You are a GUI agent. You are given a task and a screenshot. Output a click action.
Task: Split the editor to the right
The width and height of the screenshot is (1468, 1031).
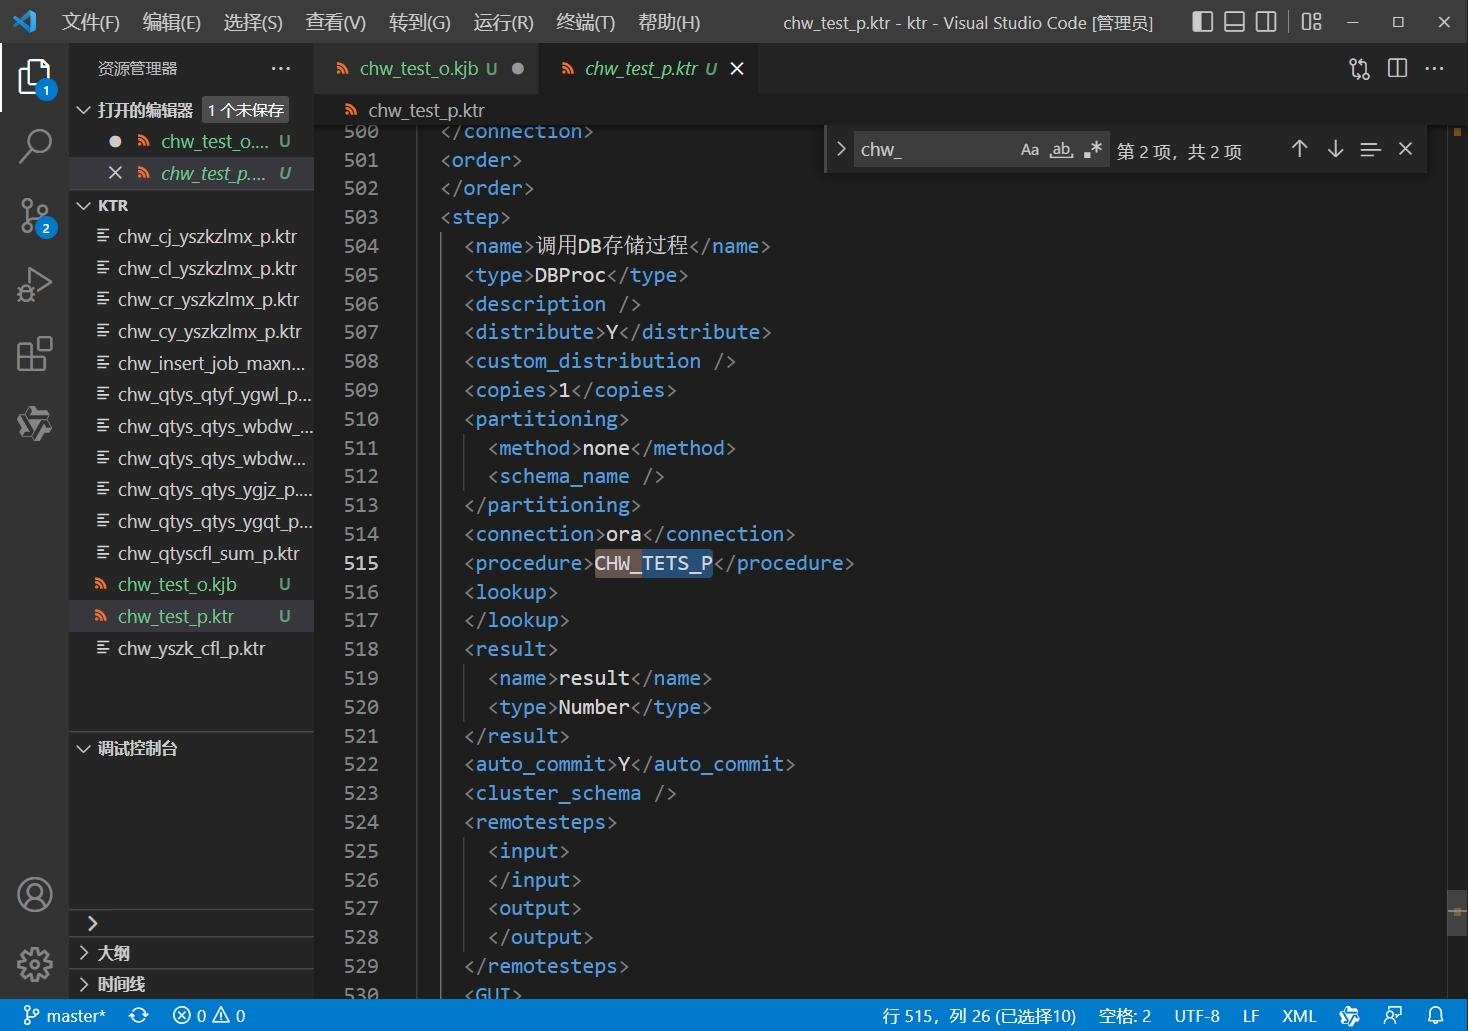pyautogui.click(x=1398, y=68)
